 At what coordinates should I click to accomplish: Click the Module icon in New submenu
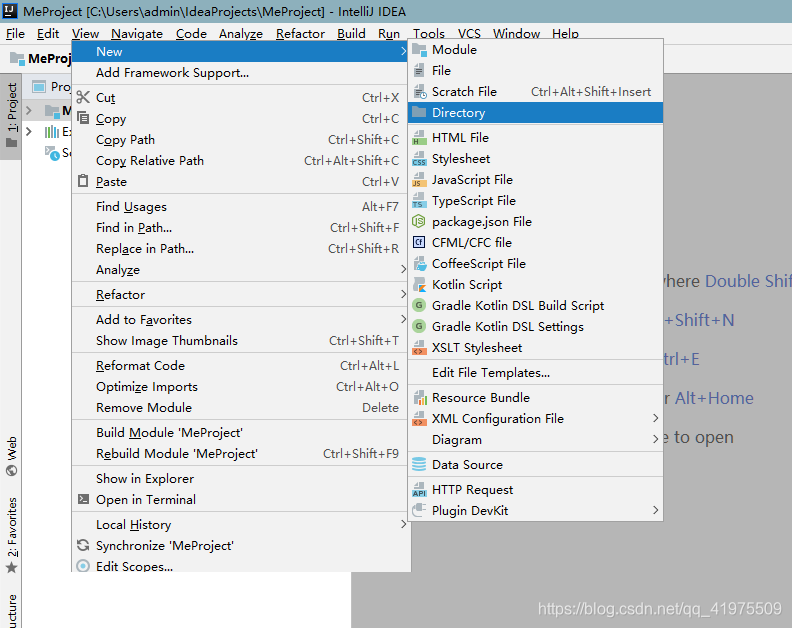(x=419, y=50)
